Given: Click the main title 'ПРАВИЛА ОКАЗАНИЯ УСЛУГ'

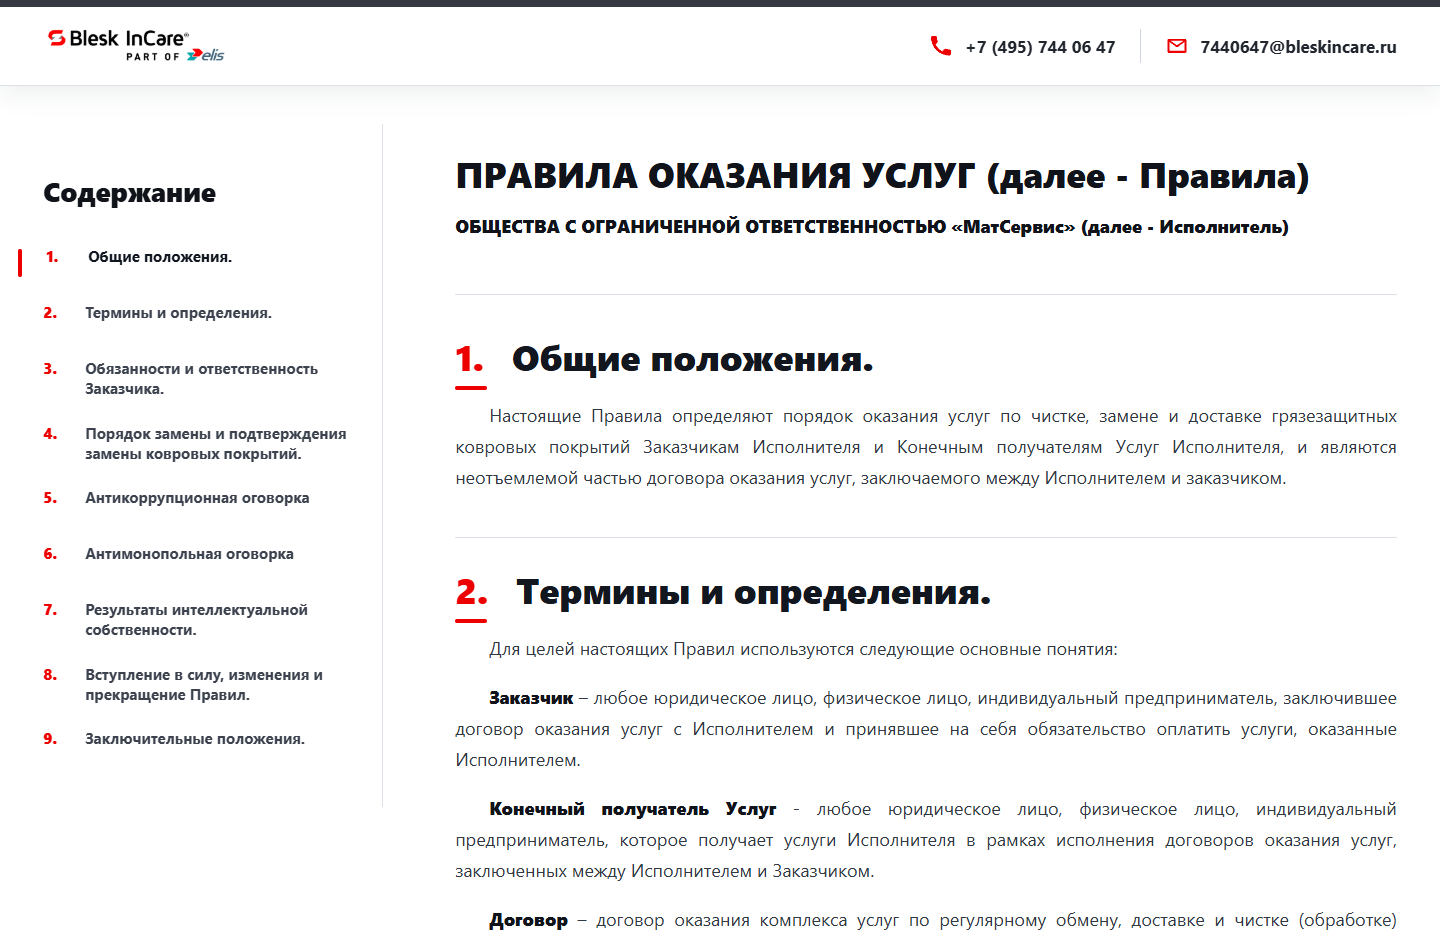Looking at the screenshot, I should click(715, 176).
